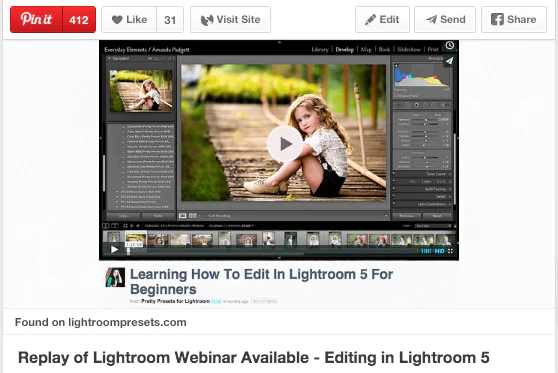Open the Learning How To Edit In Lightroom 5 link
Screen dimensions: 558x373
tap(262, 282)
